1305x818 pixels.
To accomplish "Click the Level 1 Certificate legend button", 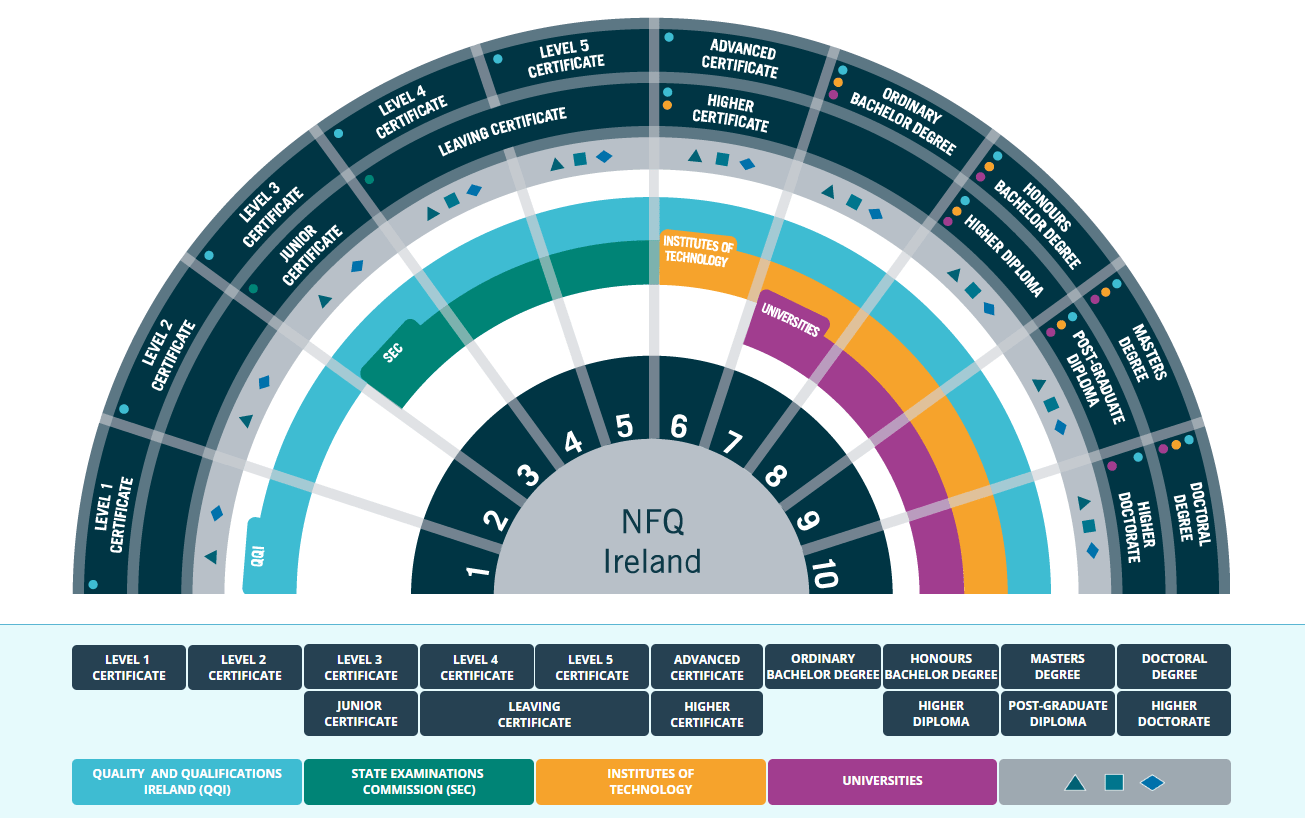I will (129, 667).
